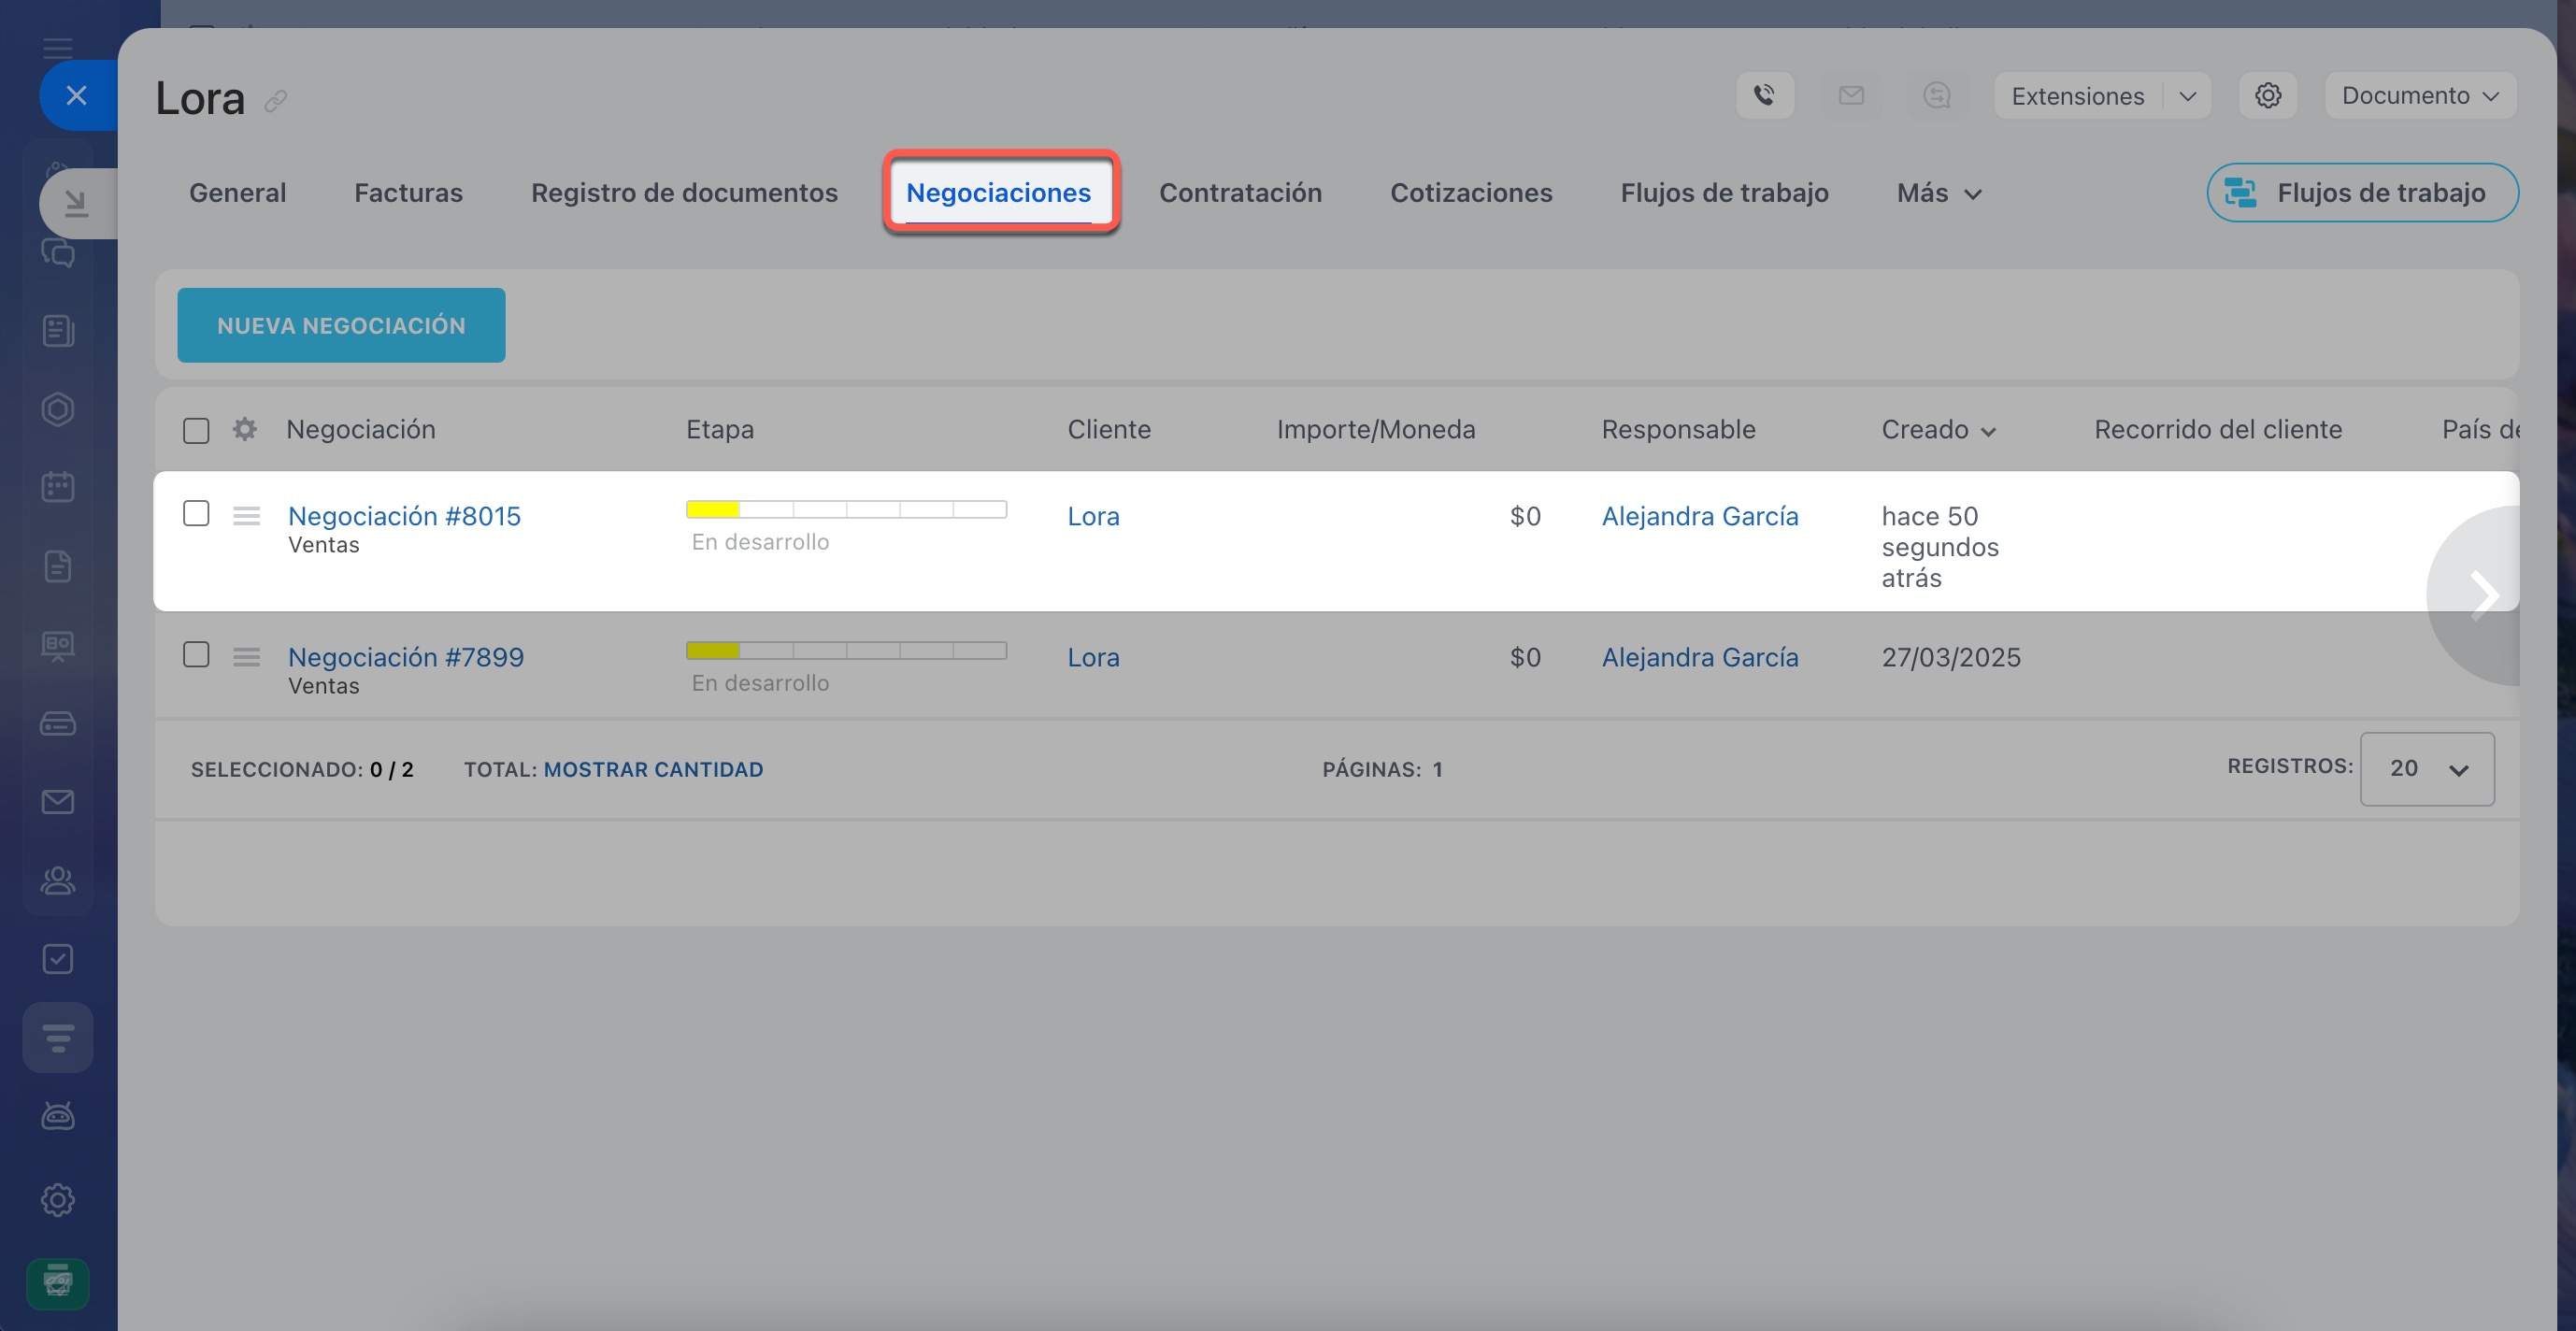The height and width of the screenshot is (1331, 2576).
Task: Check the box for Negociación #7899
Action: tap(196, 654)
